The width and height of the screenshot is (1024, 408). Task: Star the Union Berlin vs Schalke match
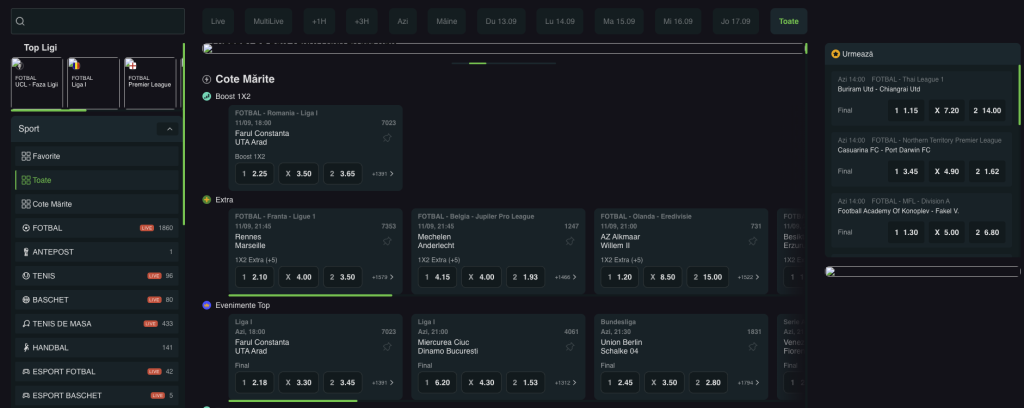pyautogui.click(x=753, y=347)
